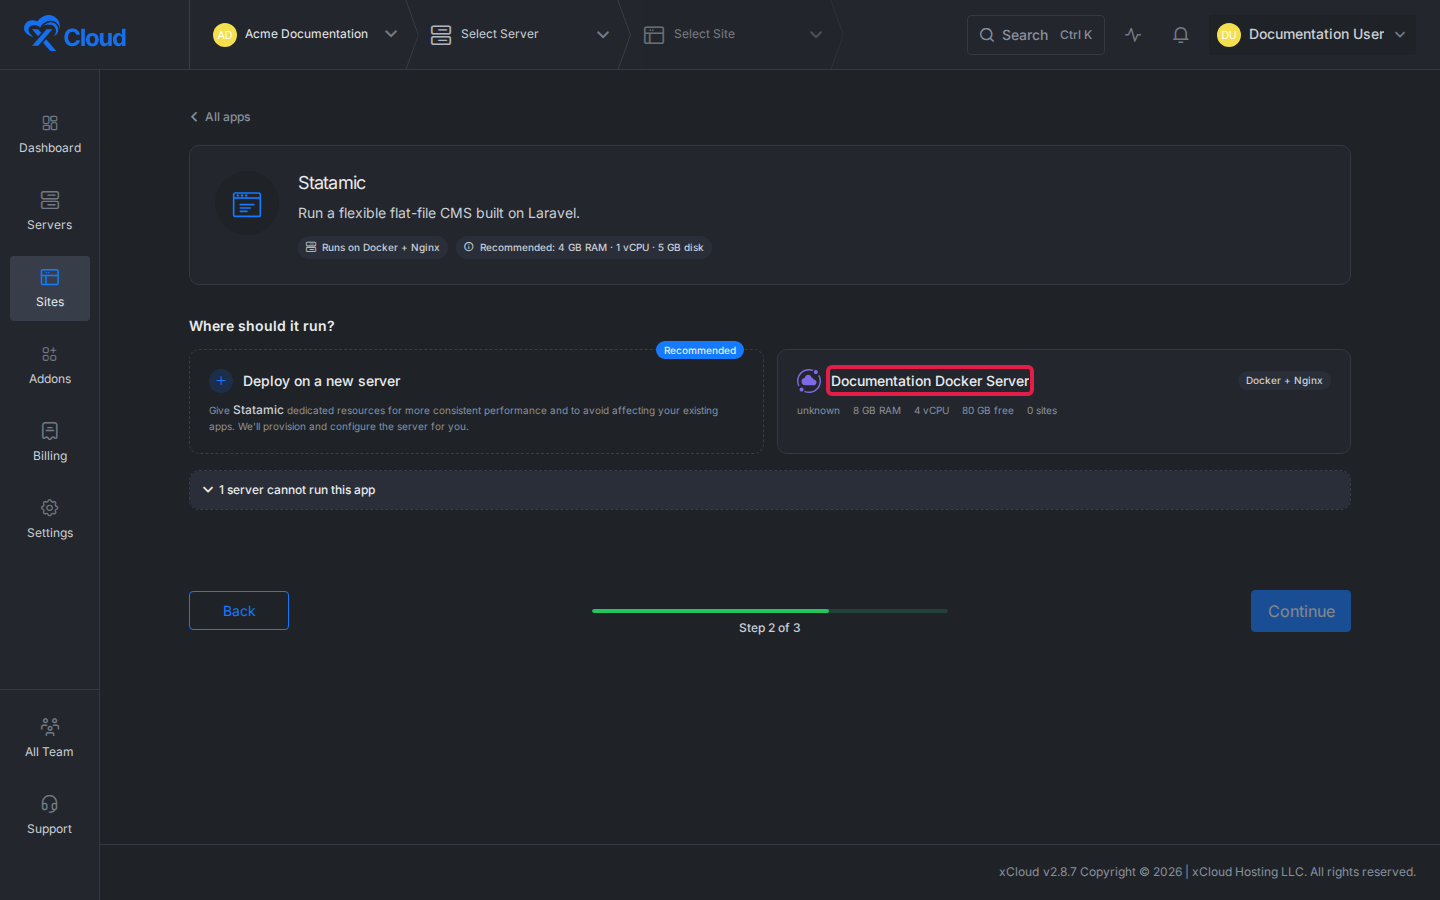
Task: Click the Recommended 4 GB RAM requirements chip
Action: (x=584, y=247)
